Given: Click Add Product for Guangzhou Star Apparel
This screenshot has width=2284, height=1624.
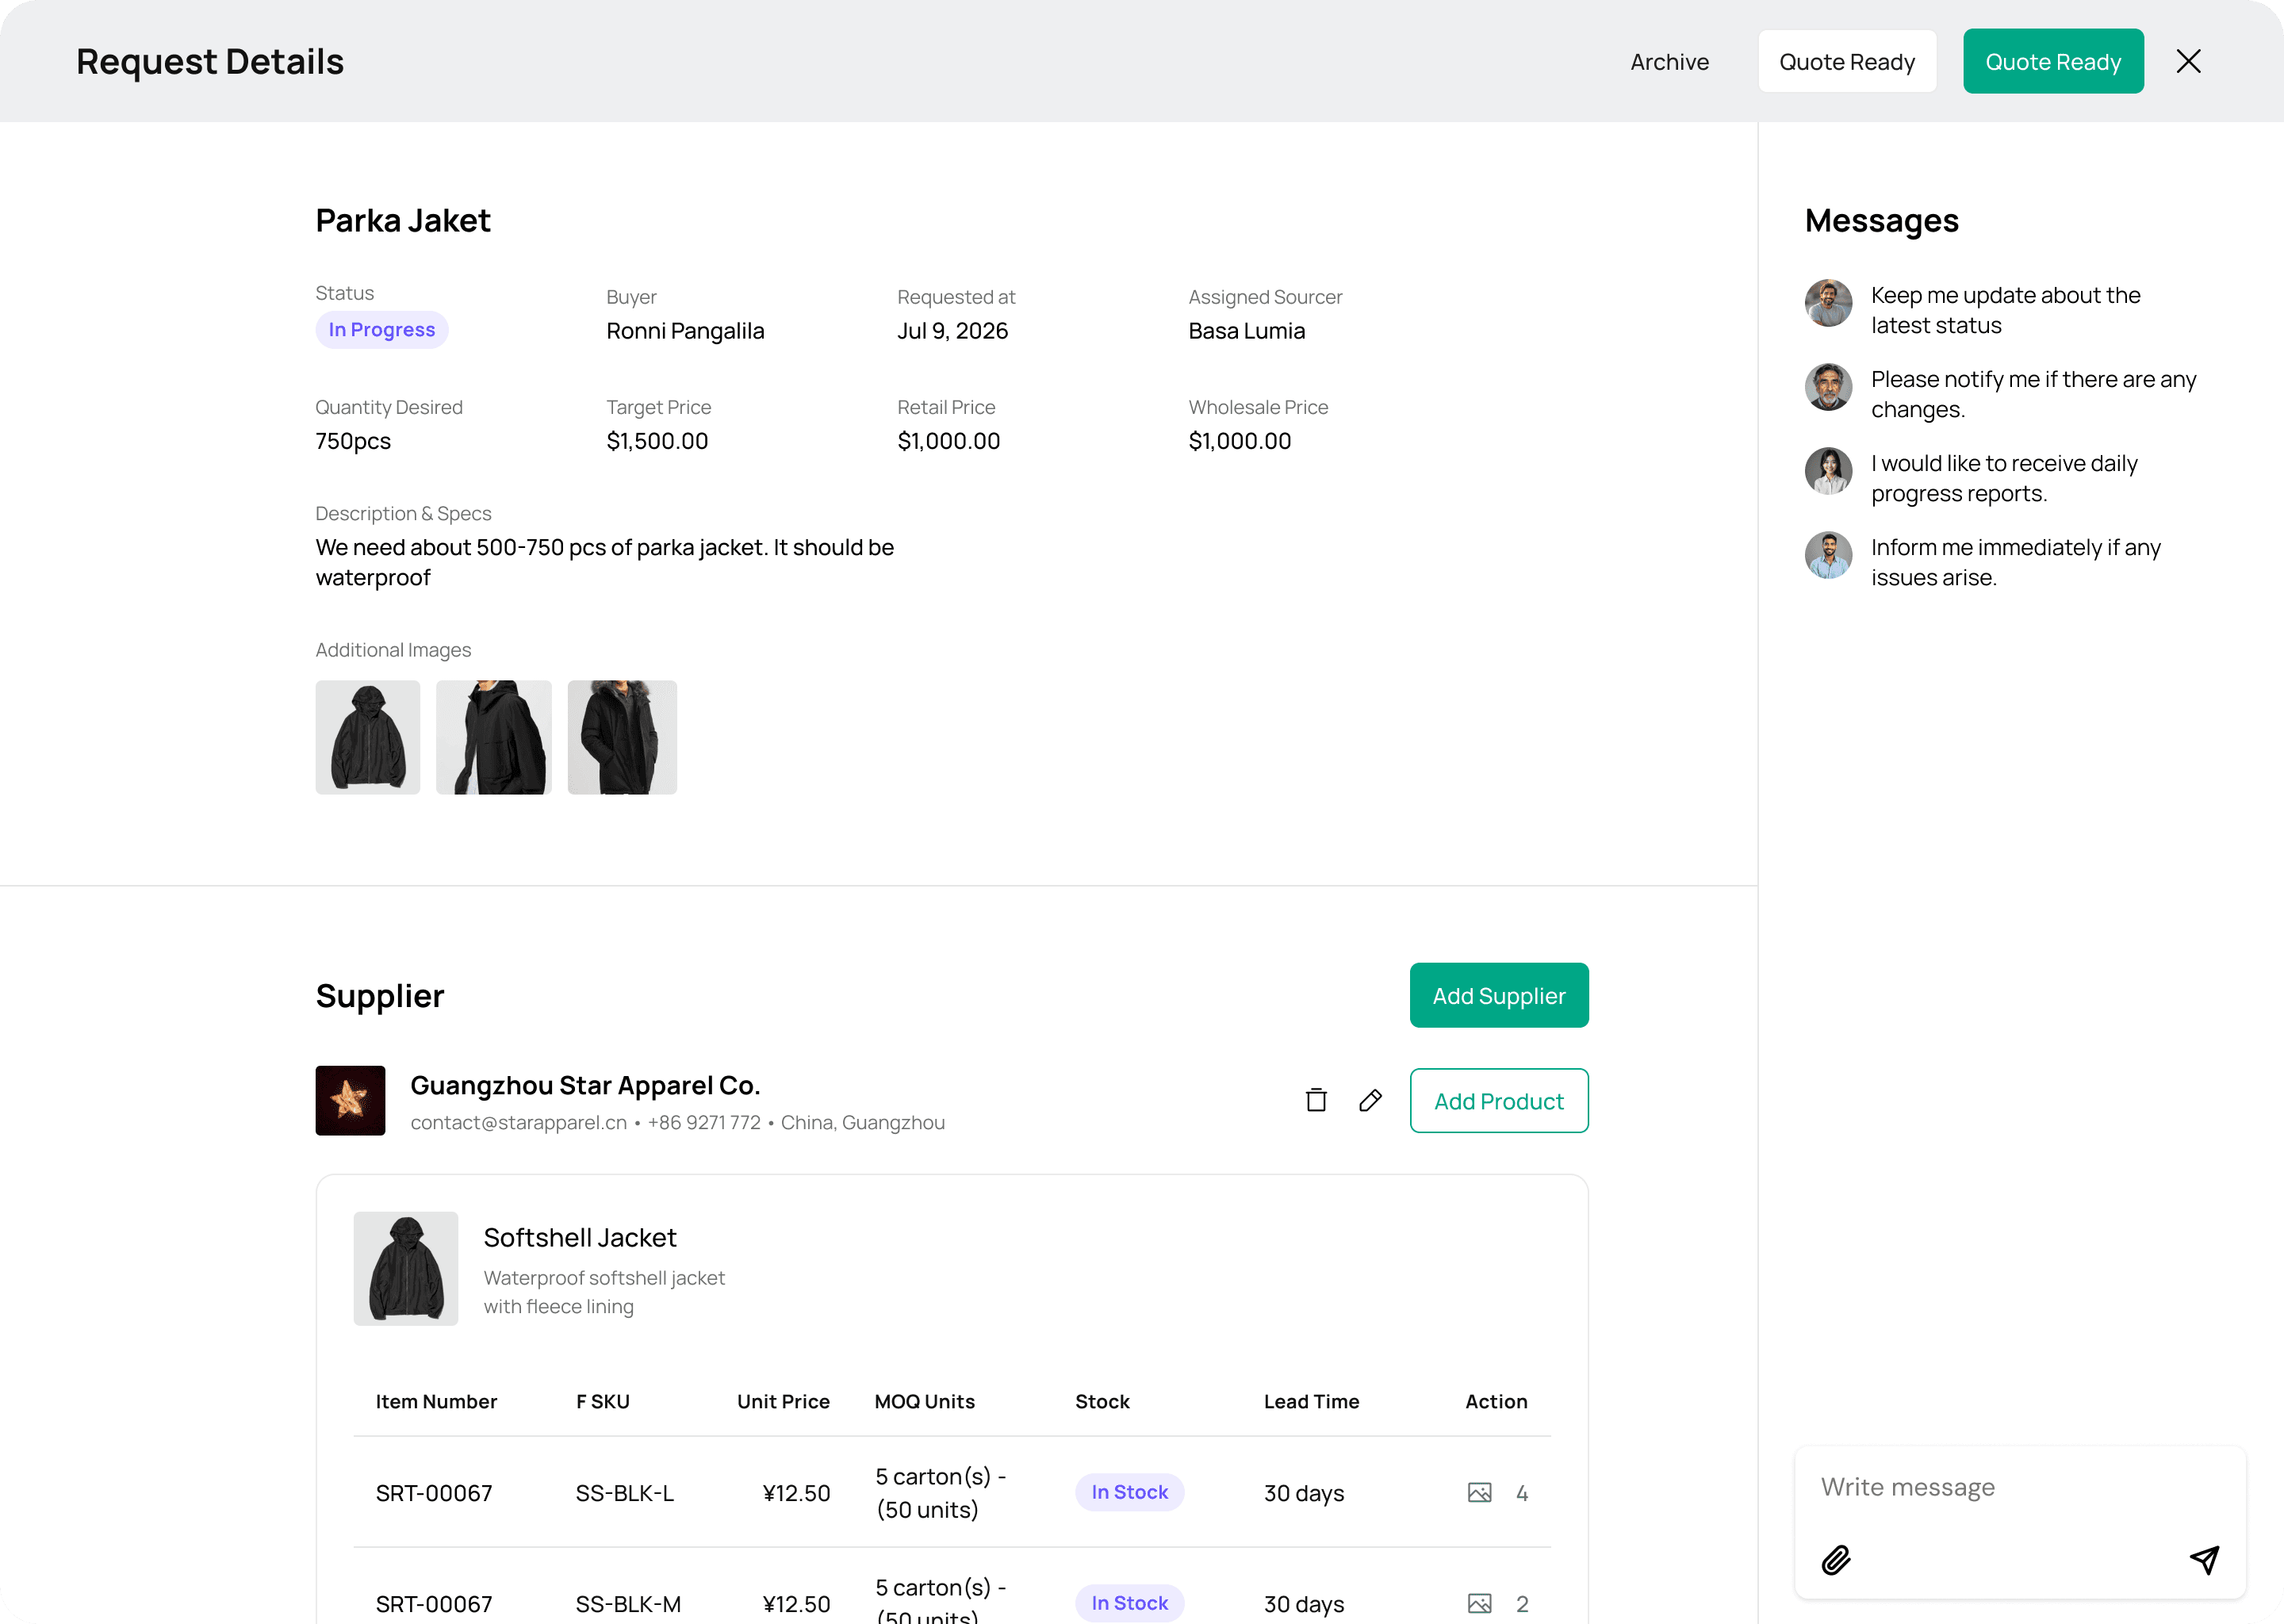Looking at the screenshot, I should tap(1499, 1101).
